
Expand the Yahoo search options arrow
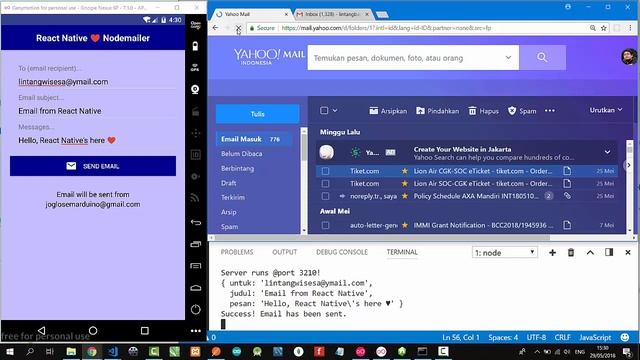[x=508, y=58]
